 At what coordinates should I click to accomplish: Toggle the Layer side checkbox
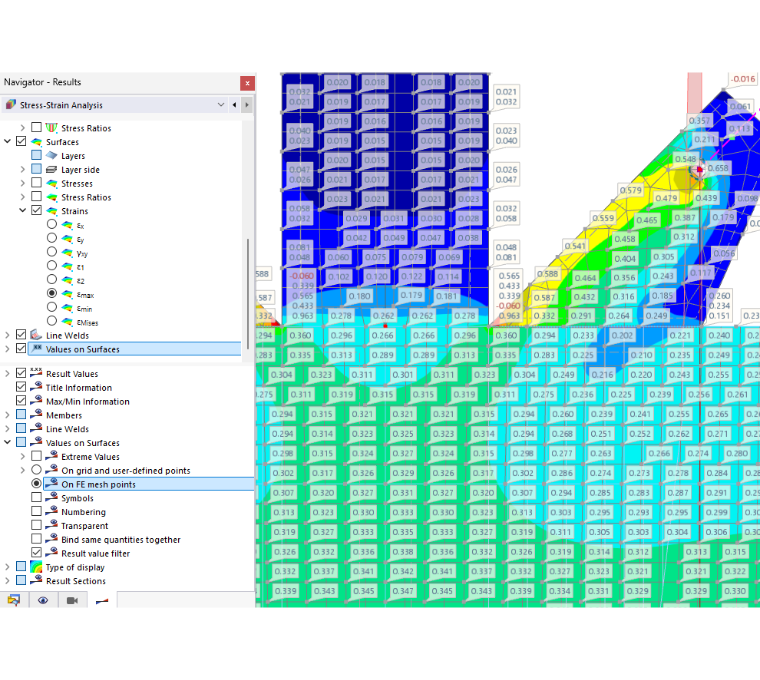36,169
